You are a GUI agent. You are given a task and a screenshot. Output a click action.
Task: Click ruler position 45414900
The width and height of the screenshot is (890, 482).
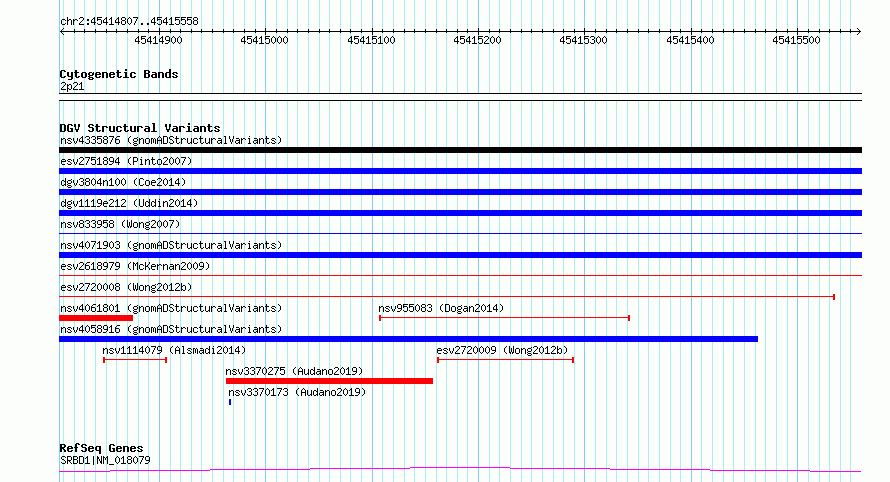158,40
